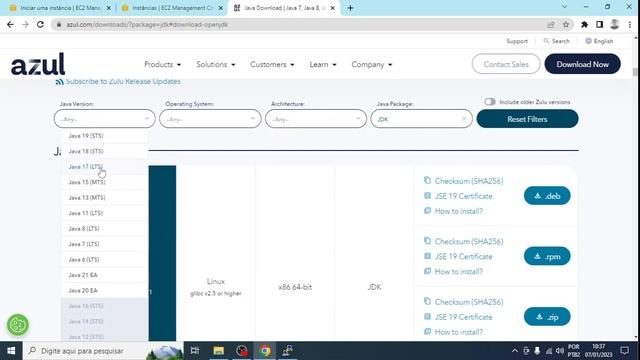Select Java 6 (LTS) from the list
640x360 pixels.
pyautogui.click(x=104, y=260)
